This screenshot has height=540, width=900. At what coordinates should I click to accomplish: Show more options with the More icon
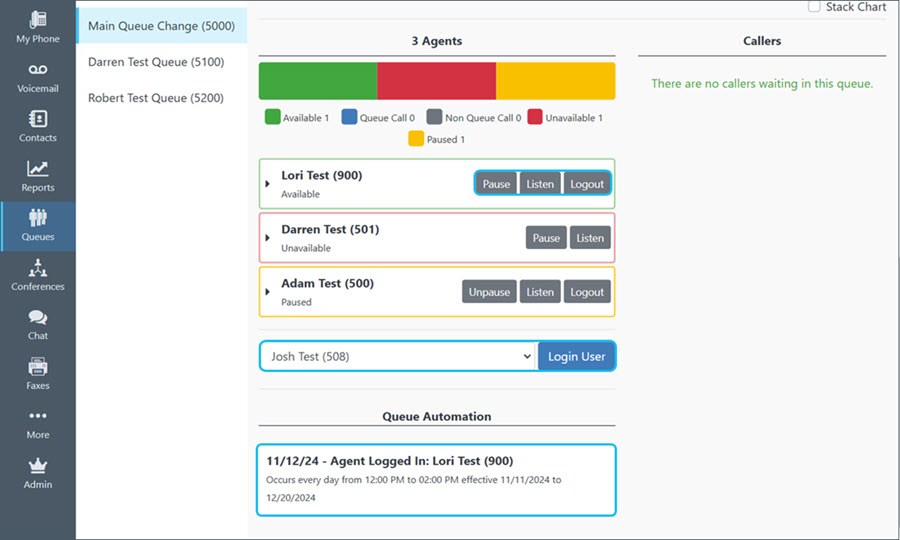point(38,416)
